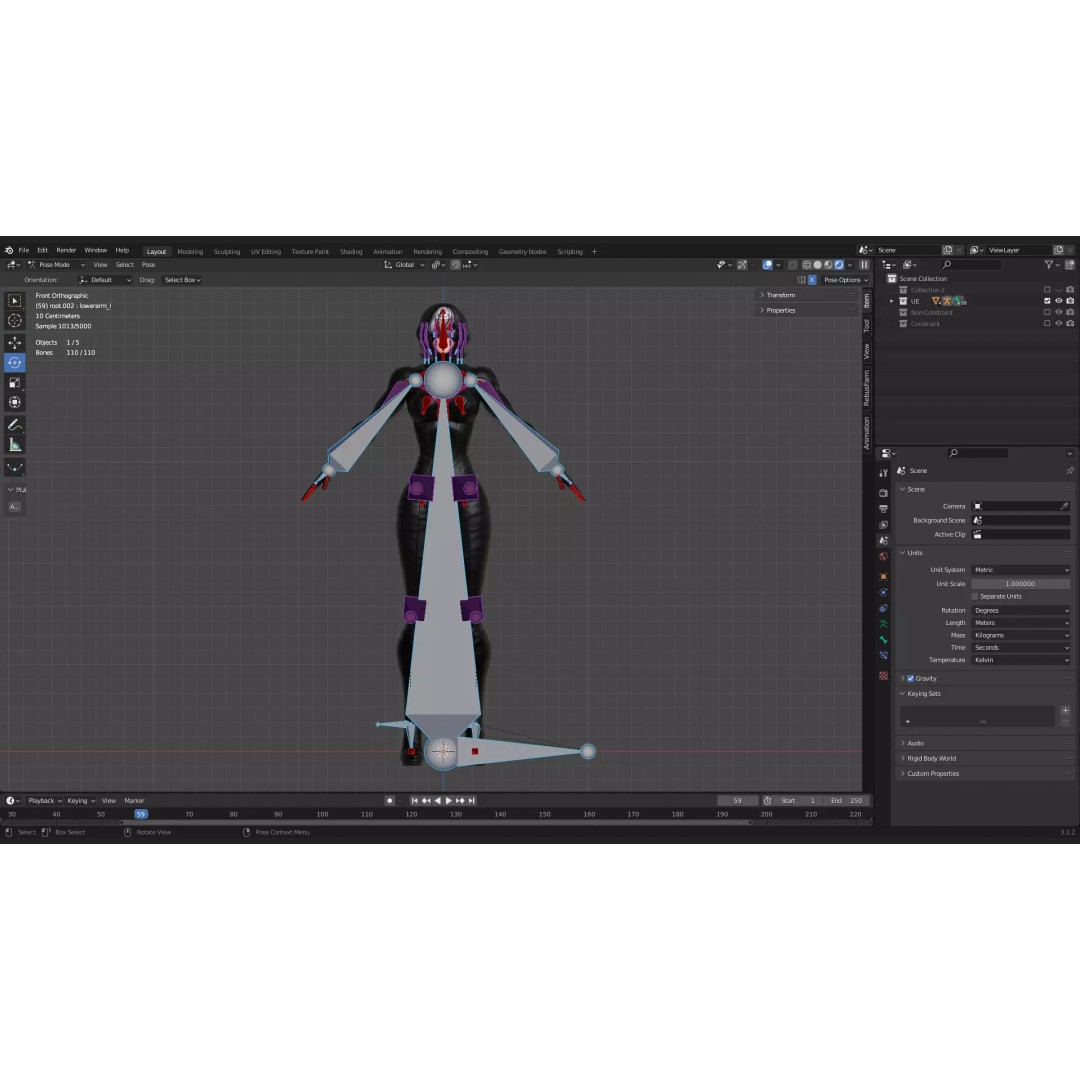
Task: Open the Tool properties tab icon
Action: click(884, 473)
